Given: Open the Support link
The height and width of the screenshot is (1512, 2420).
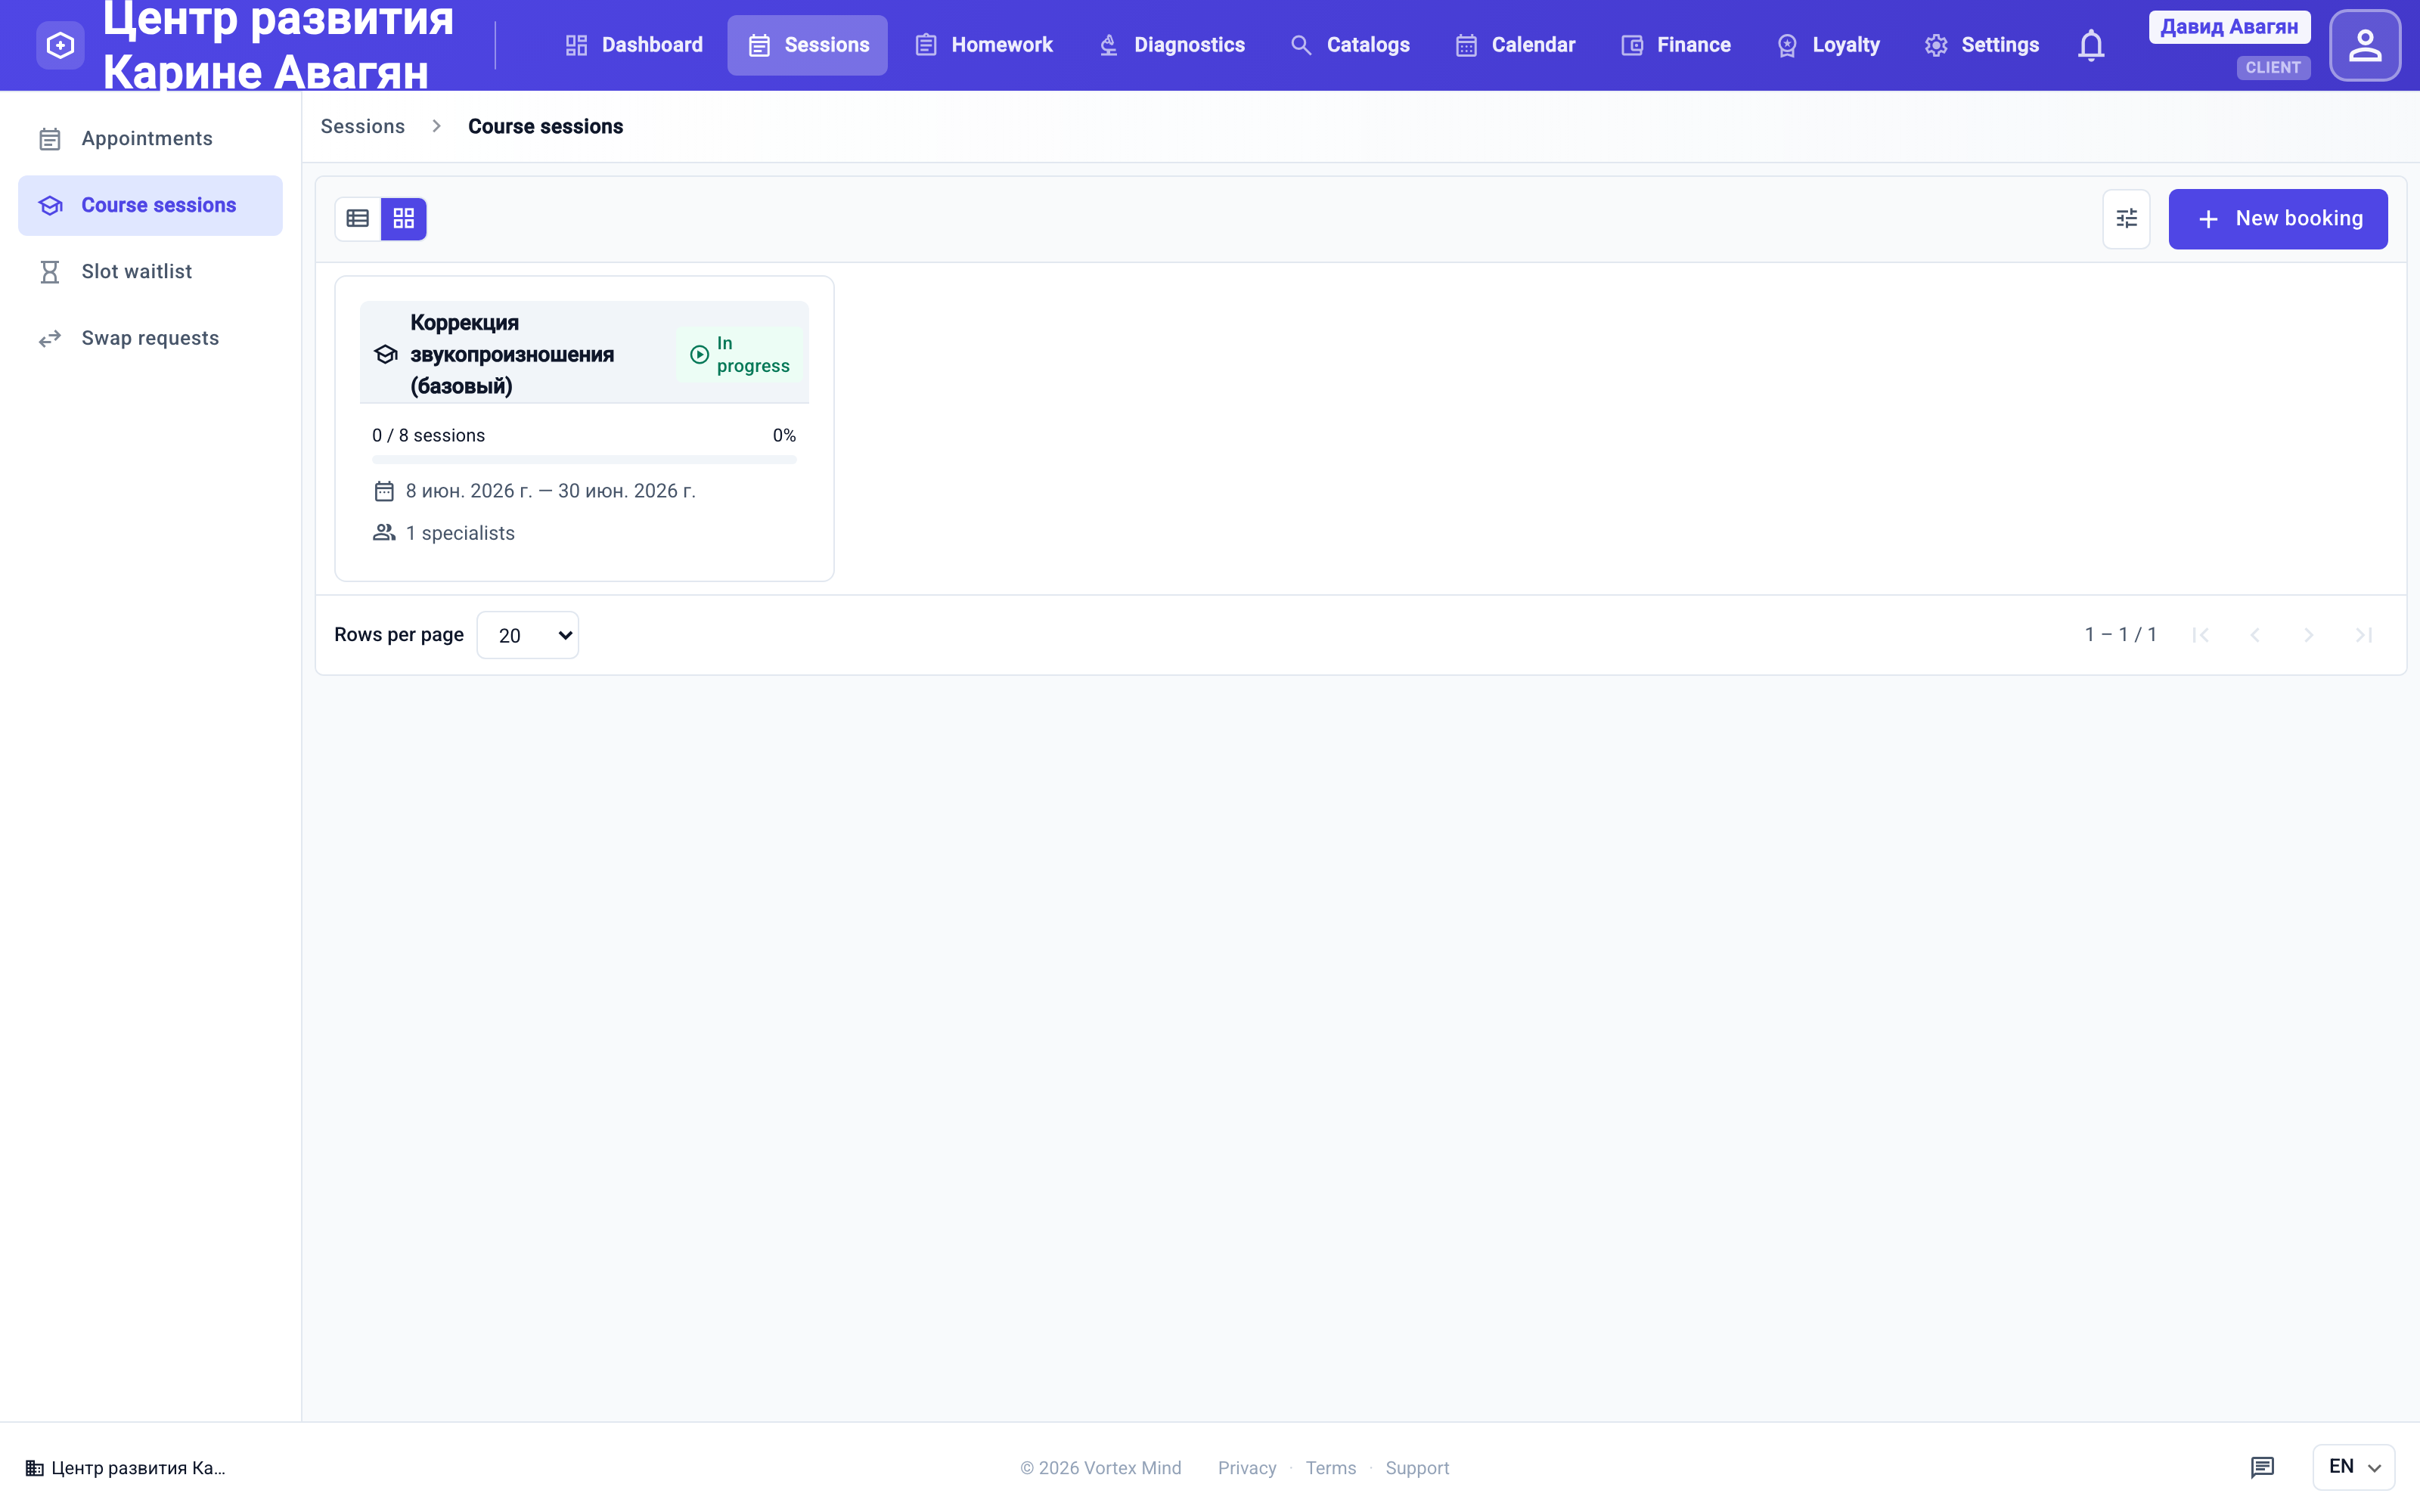Looking at the screenshot, I should 1417,1468.
